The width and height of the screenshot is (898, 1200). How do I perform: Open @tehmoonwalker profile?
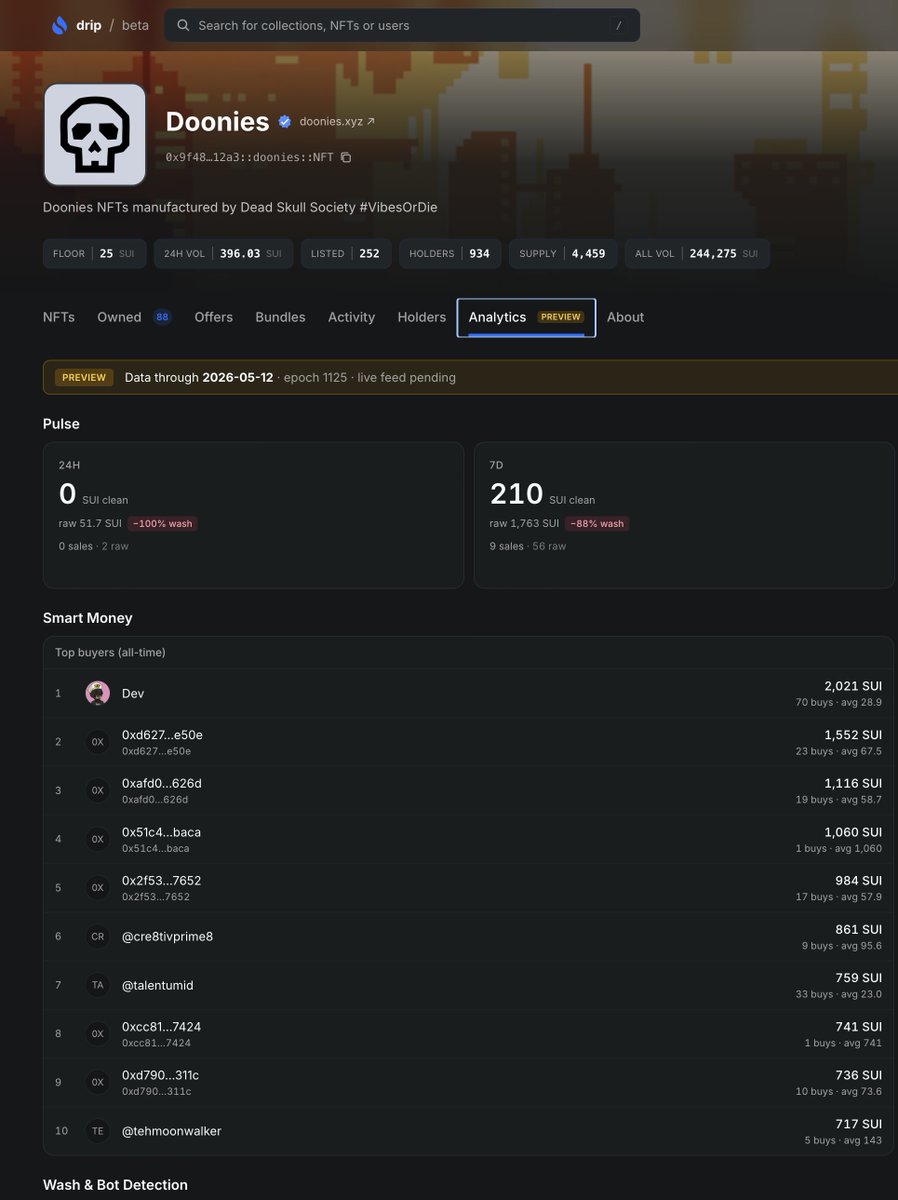(172, 1131)
